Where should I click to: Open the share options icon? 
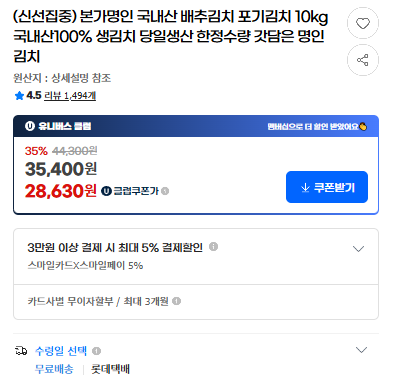363,60
